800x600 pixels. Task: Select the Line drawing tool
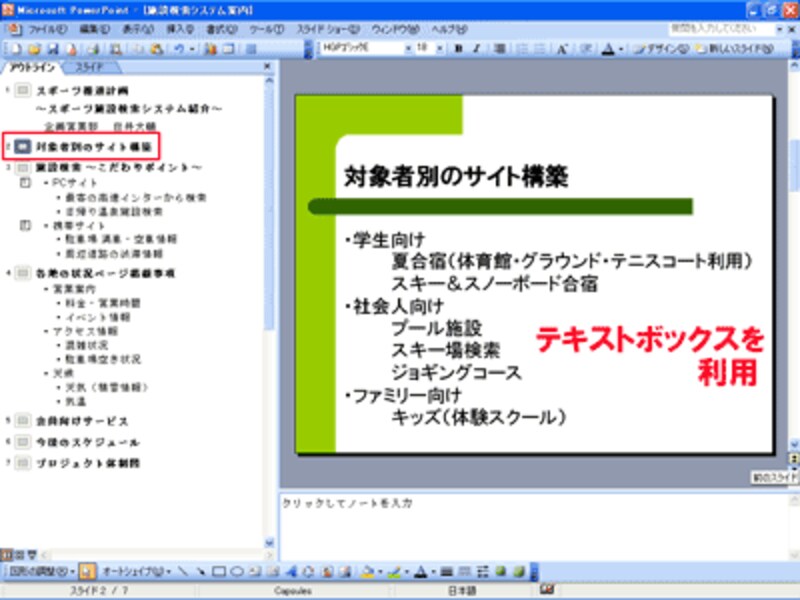pyautogui.click(x=182, y=571)
